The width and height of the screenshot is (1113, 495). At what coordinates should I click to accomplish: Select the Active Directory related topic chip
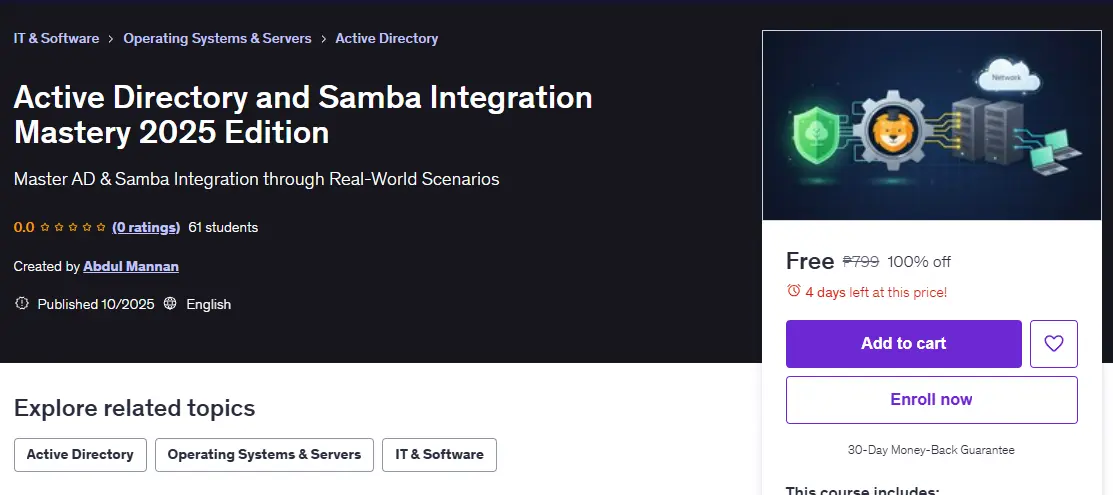(80, 455)
